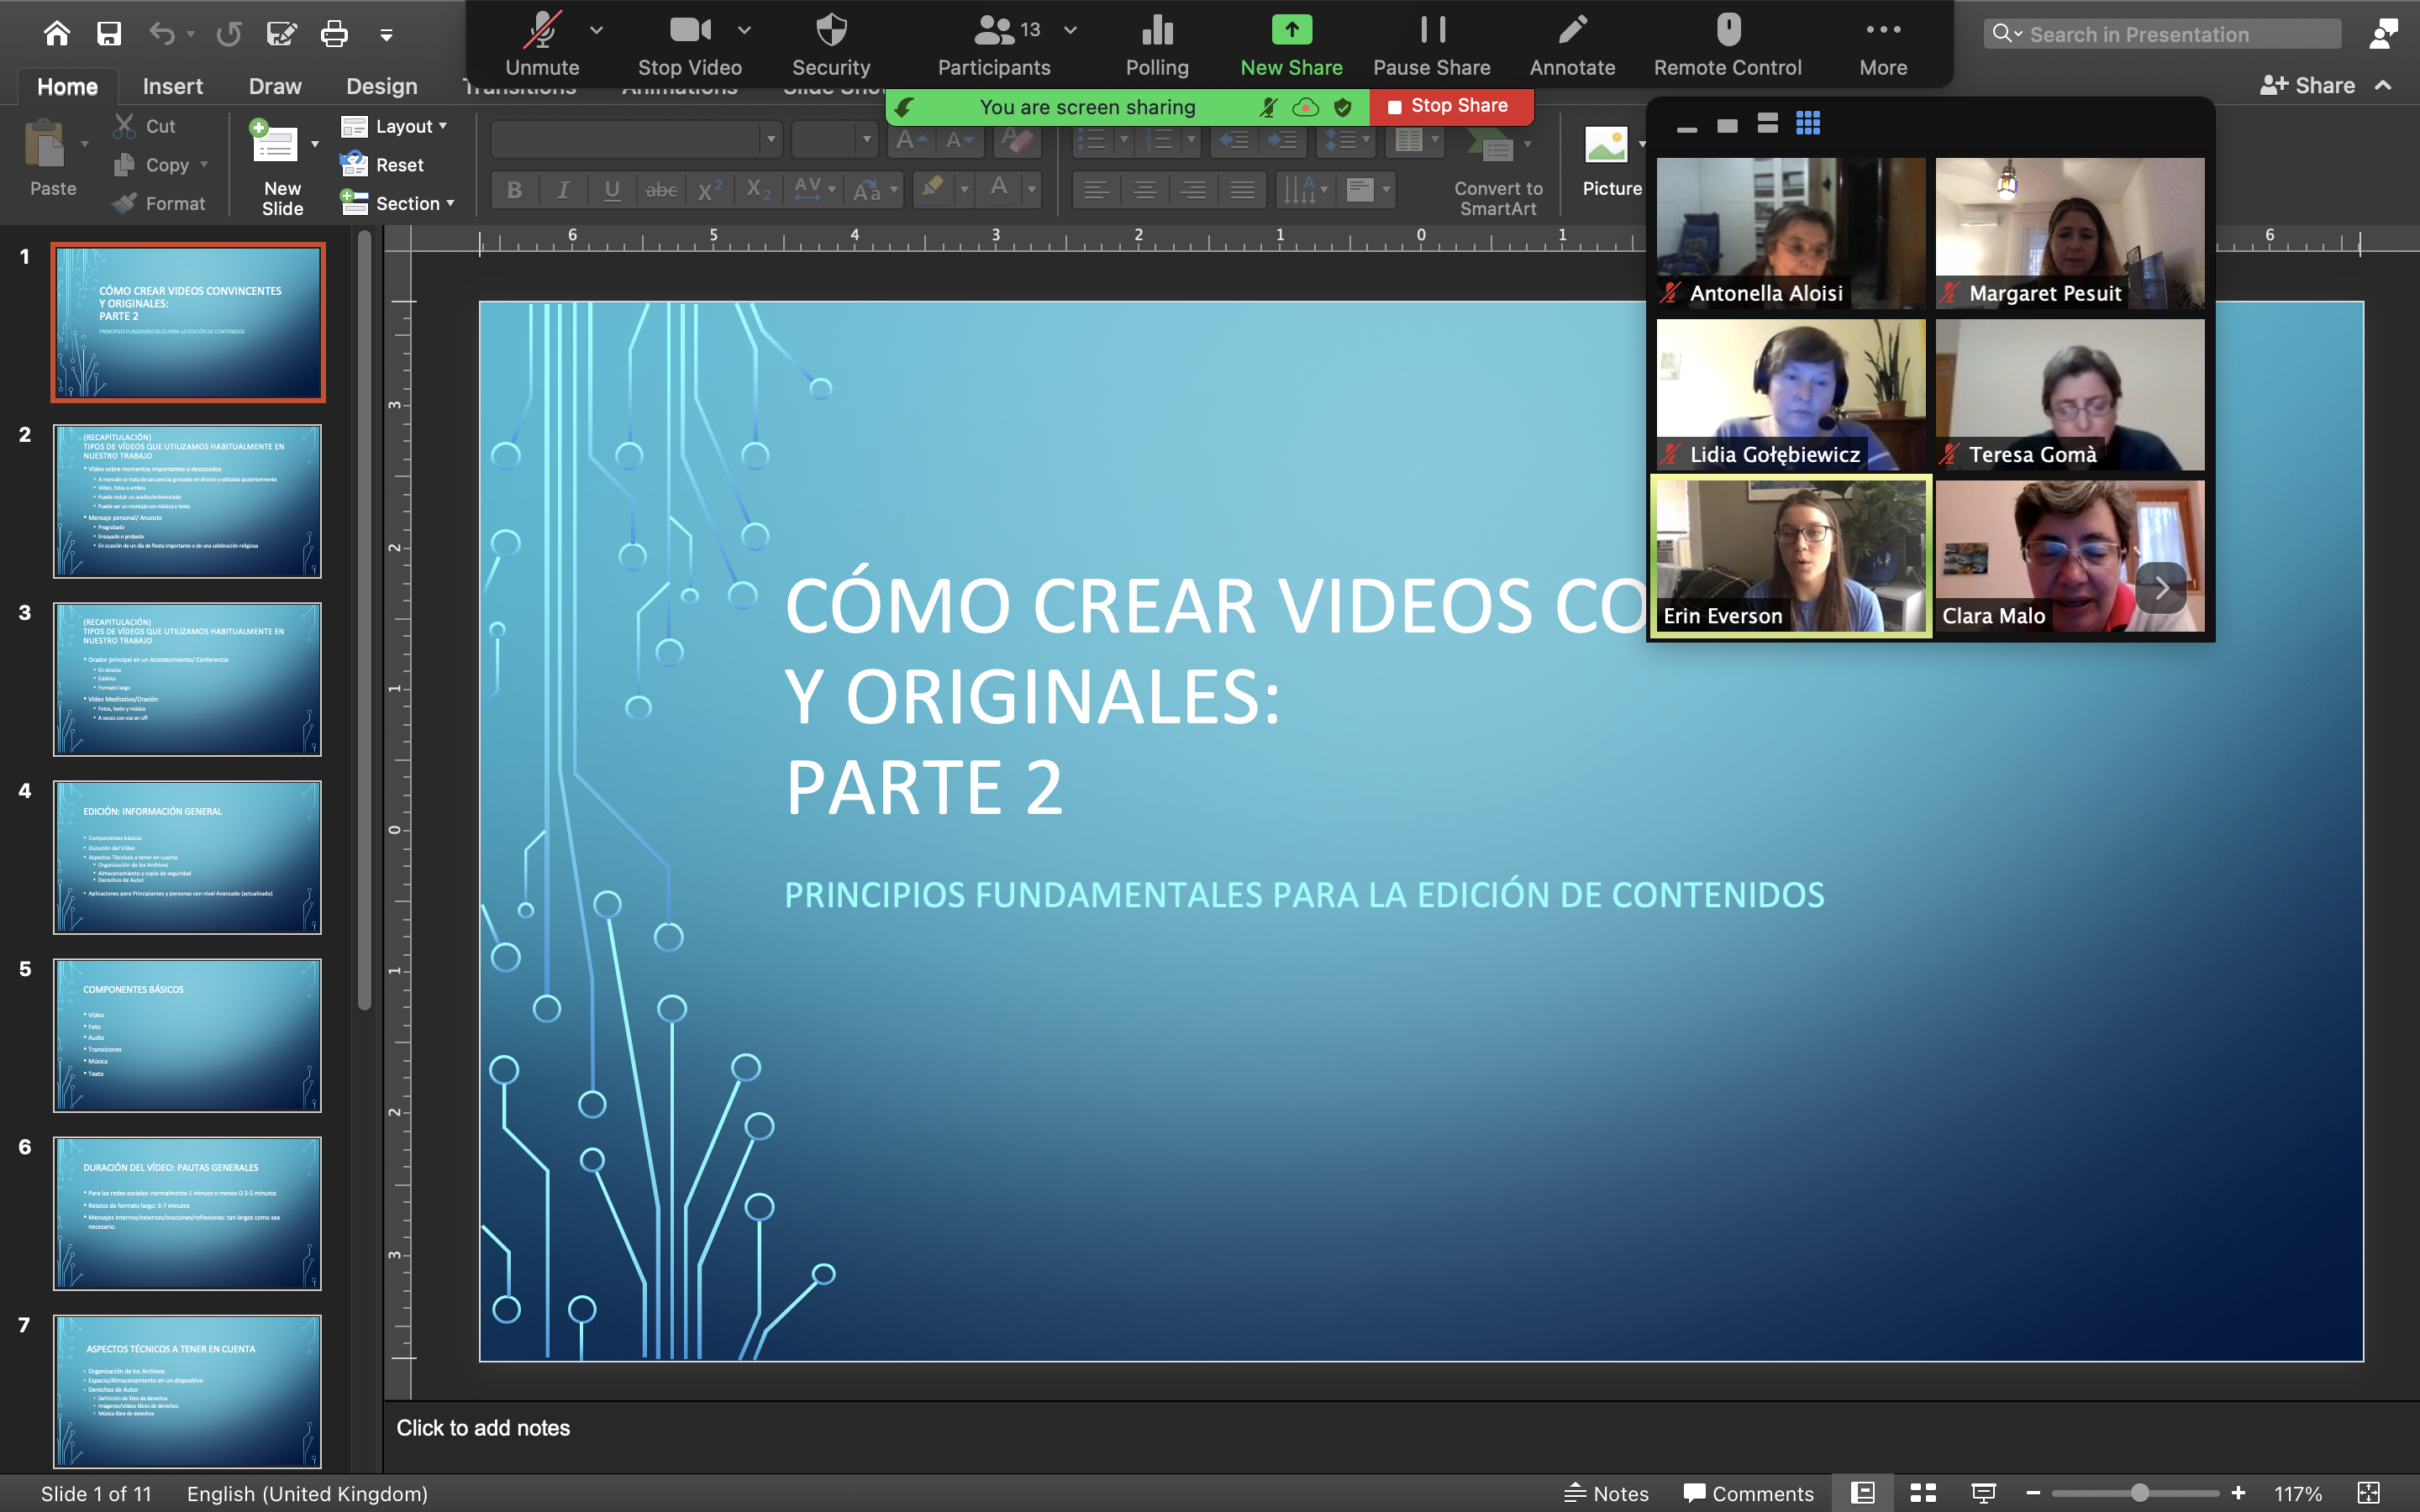The width and height of the screenshot is (2420, 1512).
Task: Click the Annotate icon in Zoom toolbar
Action: [x=1570, y=31]
